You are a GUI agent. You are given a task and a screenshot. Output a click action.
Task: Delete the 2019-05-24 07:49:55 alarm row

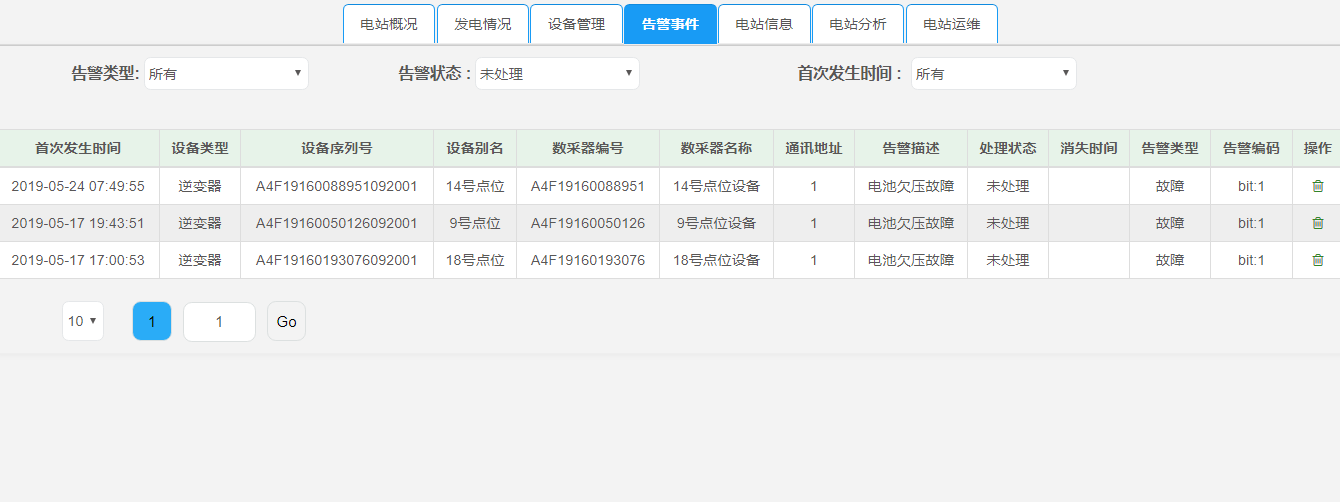[x=1317, y=186]
